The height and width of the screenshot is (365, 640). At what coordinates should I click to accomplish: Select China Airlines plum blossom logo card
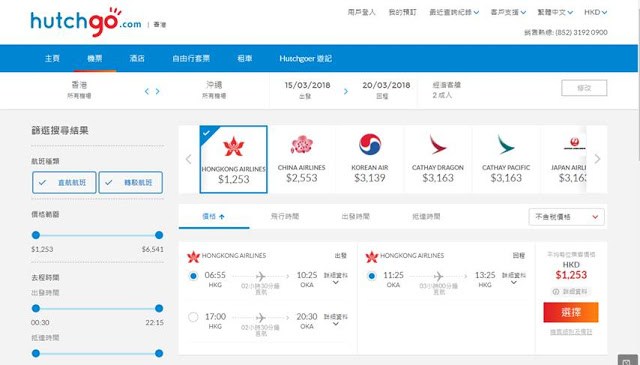click(302, 159)
